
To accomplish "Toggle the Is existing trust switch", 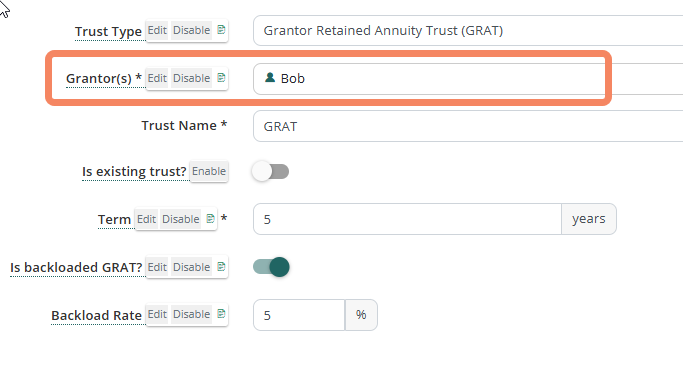I will 270,172.
